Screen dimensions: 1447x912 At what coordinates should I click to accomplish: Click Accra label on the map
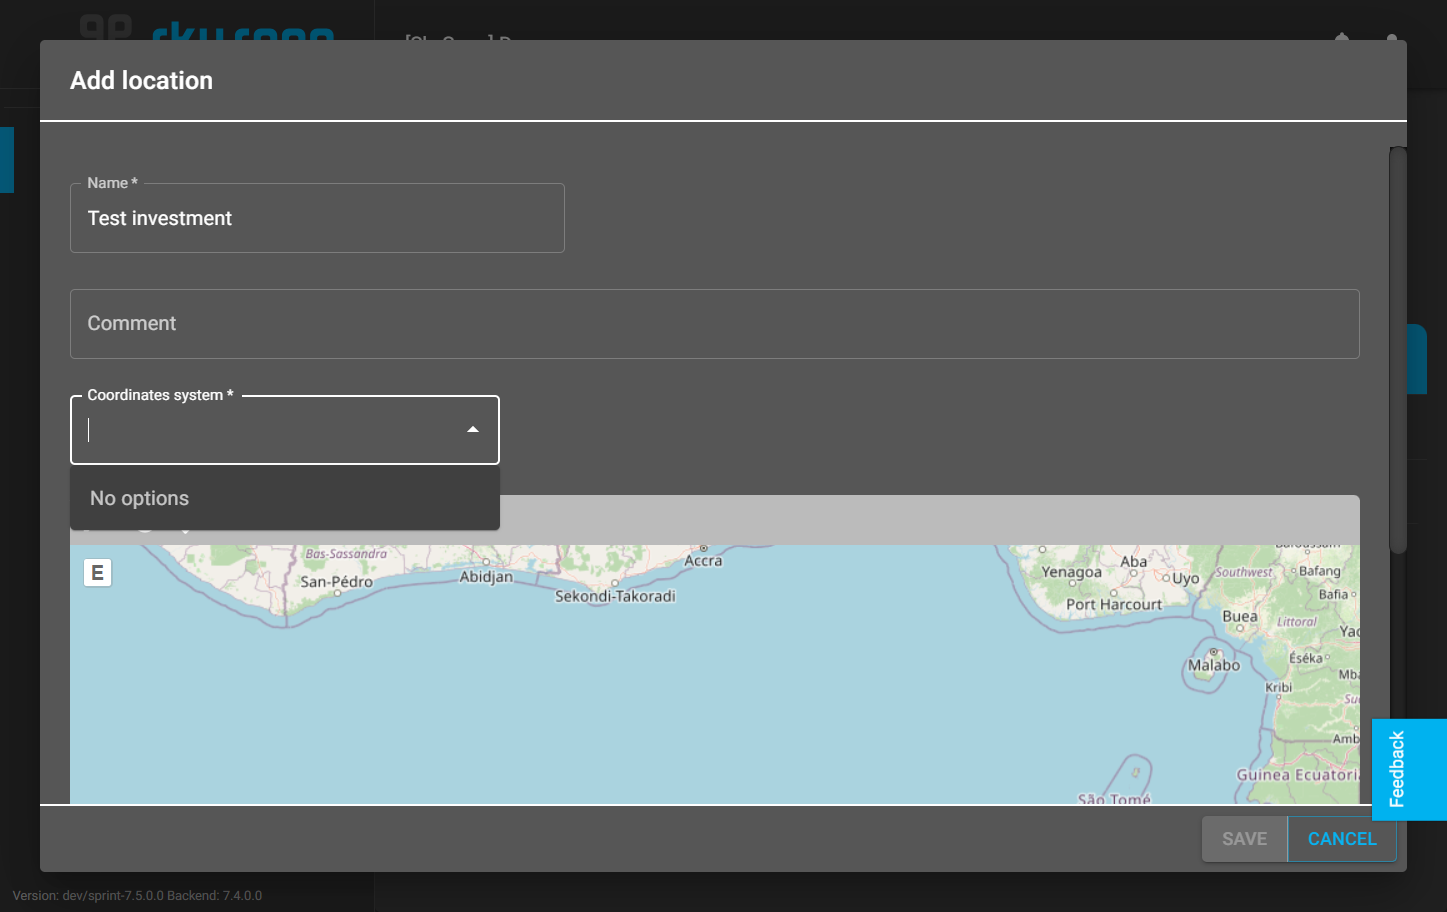pyautogui.click(x=703, y=561)
